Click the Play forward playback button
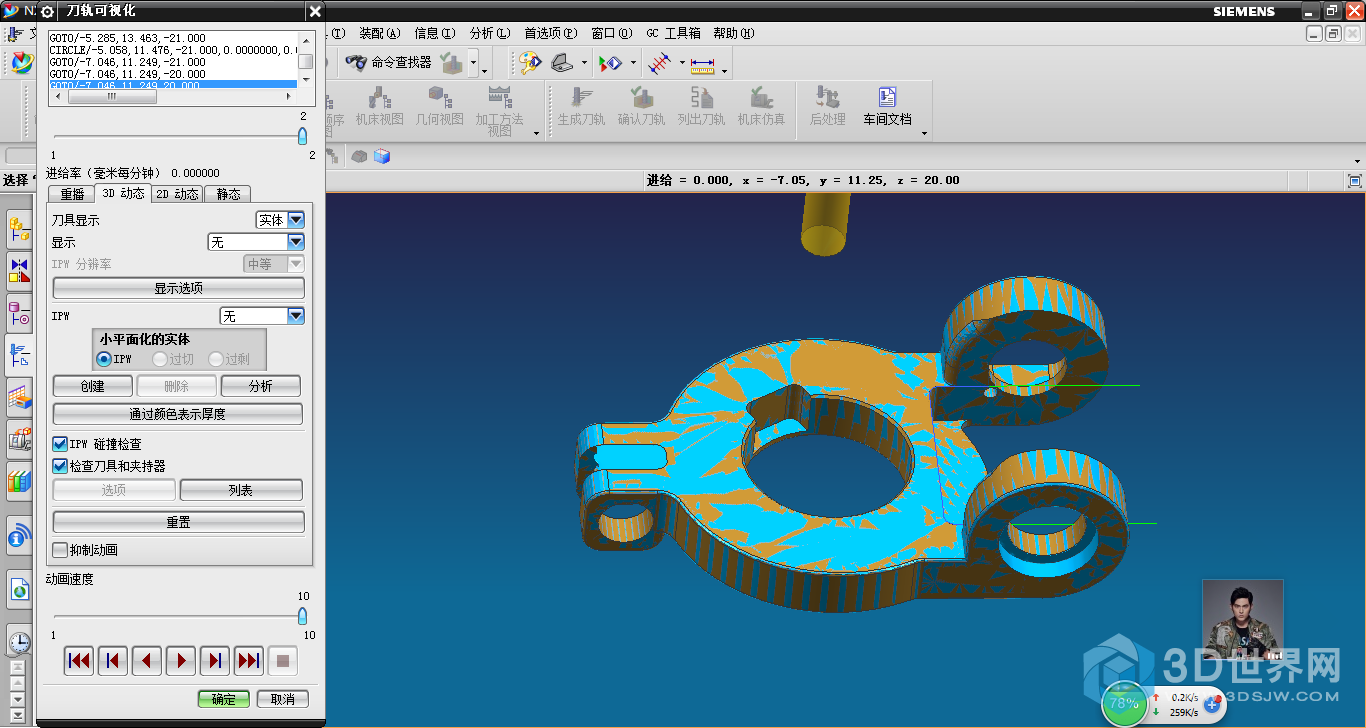This screenshot has width=1366, height=728. tap(181, 660)
